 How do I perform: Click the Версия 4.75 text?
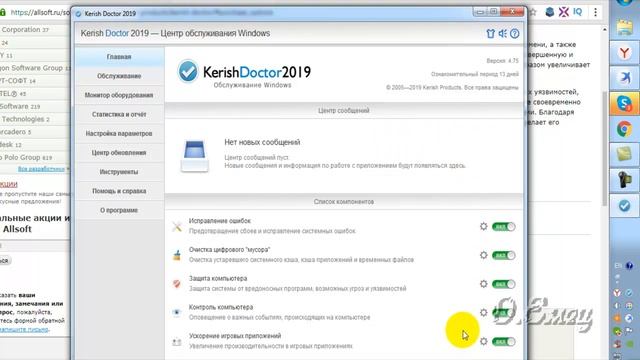coord(502,60)
